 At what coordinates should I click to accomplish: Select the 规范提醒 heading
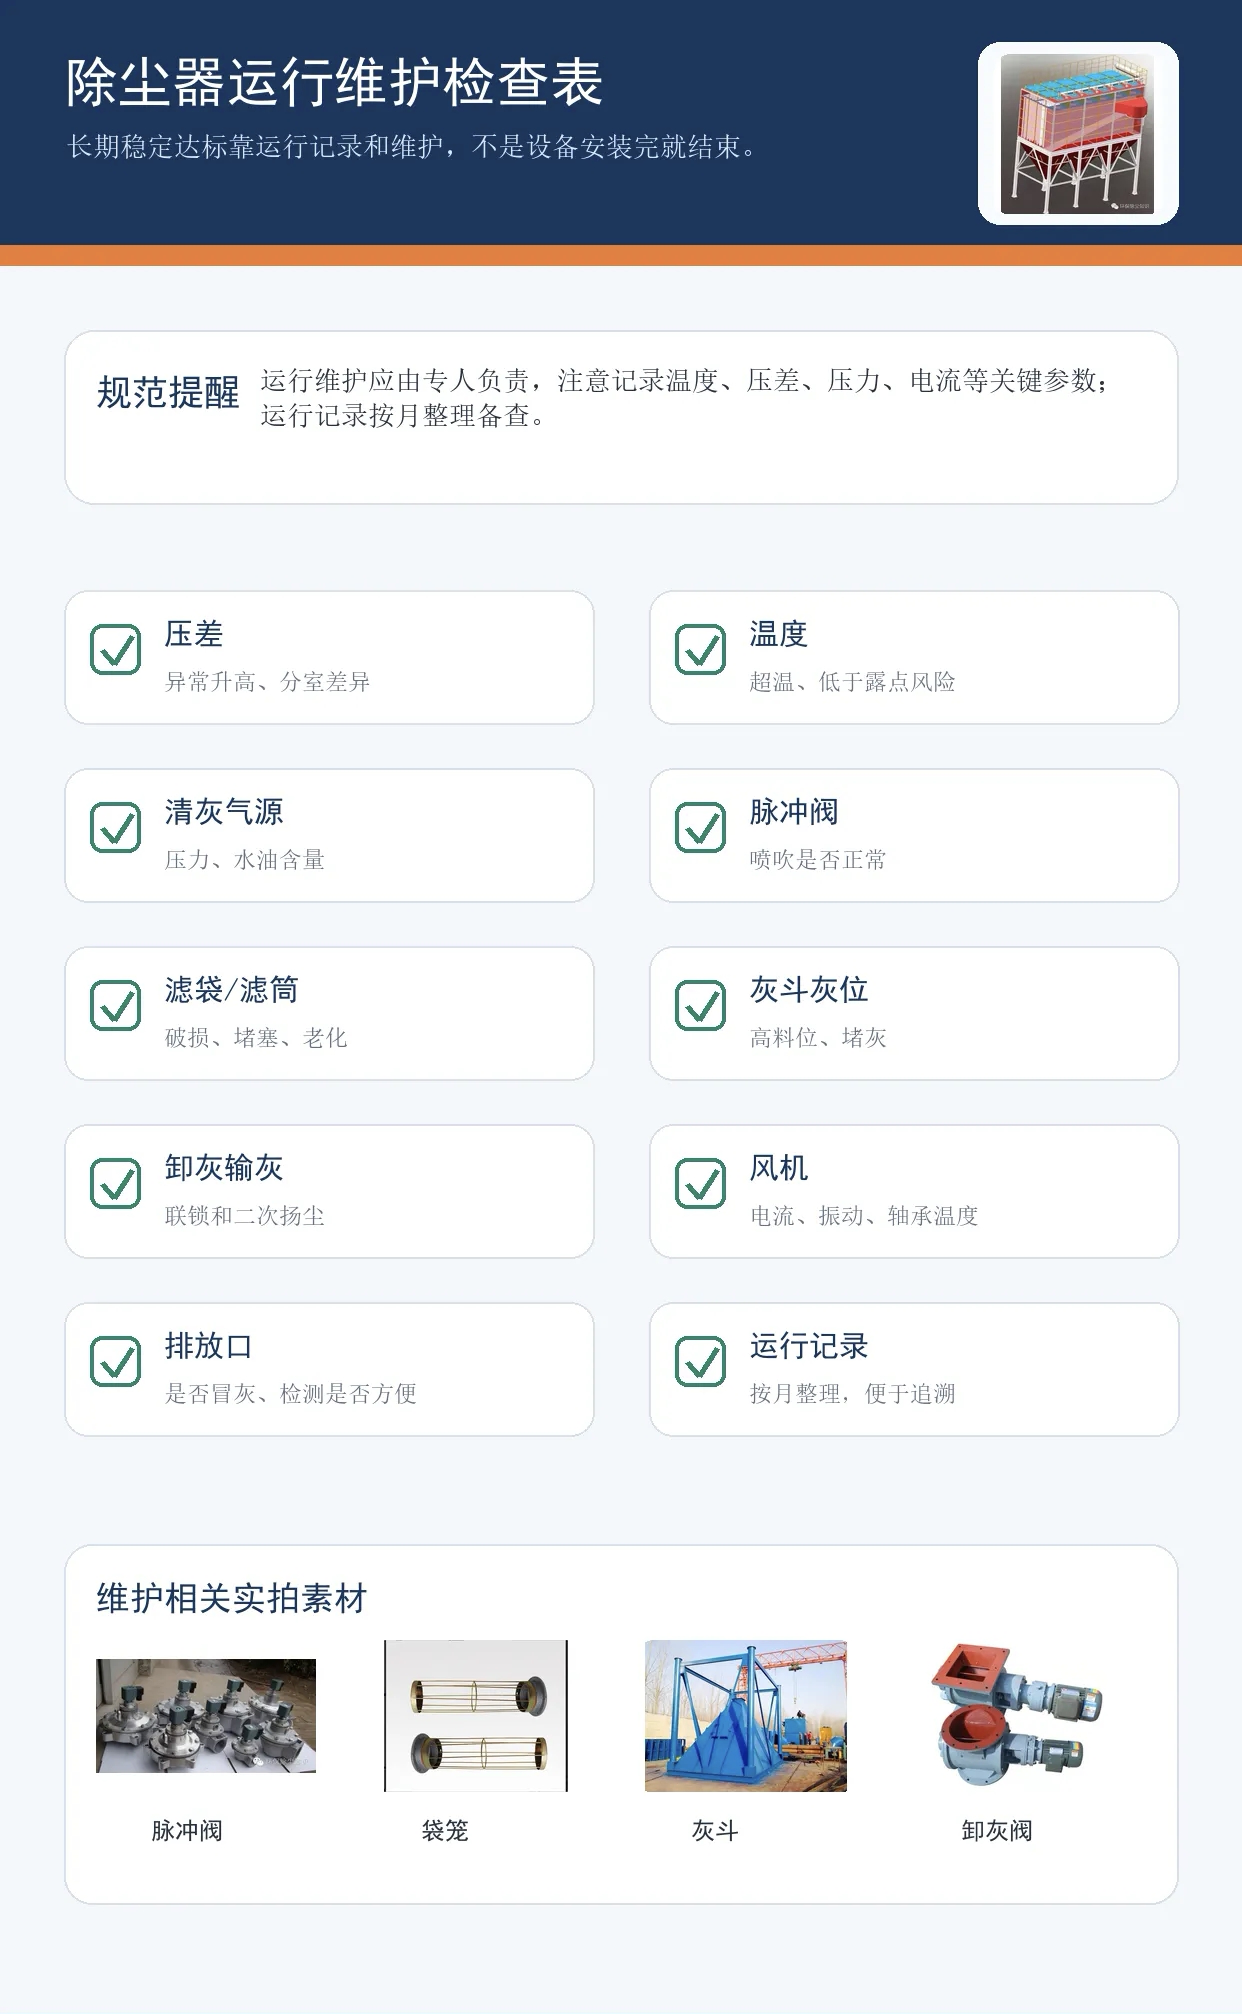coord(168,393)
